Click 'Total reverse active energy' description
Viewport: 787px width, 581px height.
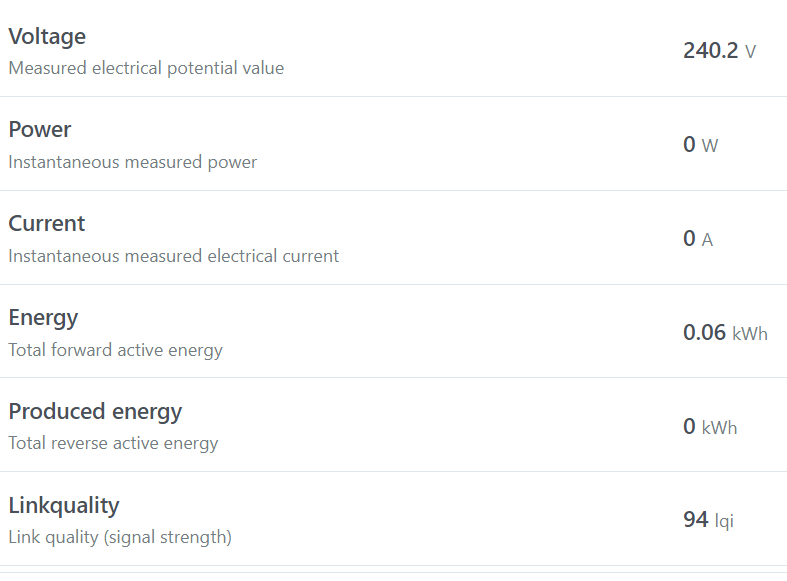click(x=113, y=443)
